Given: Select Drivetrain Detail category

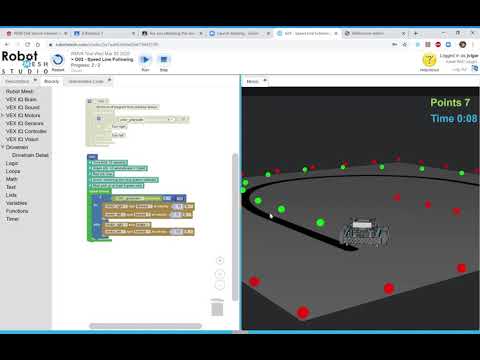Looking at the screenshot, I should [x=30, y=155].
